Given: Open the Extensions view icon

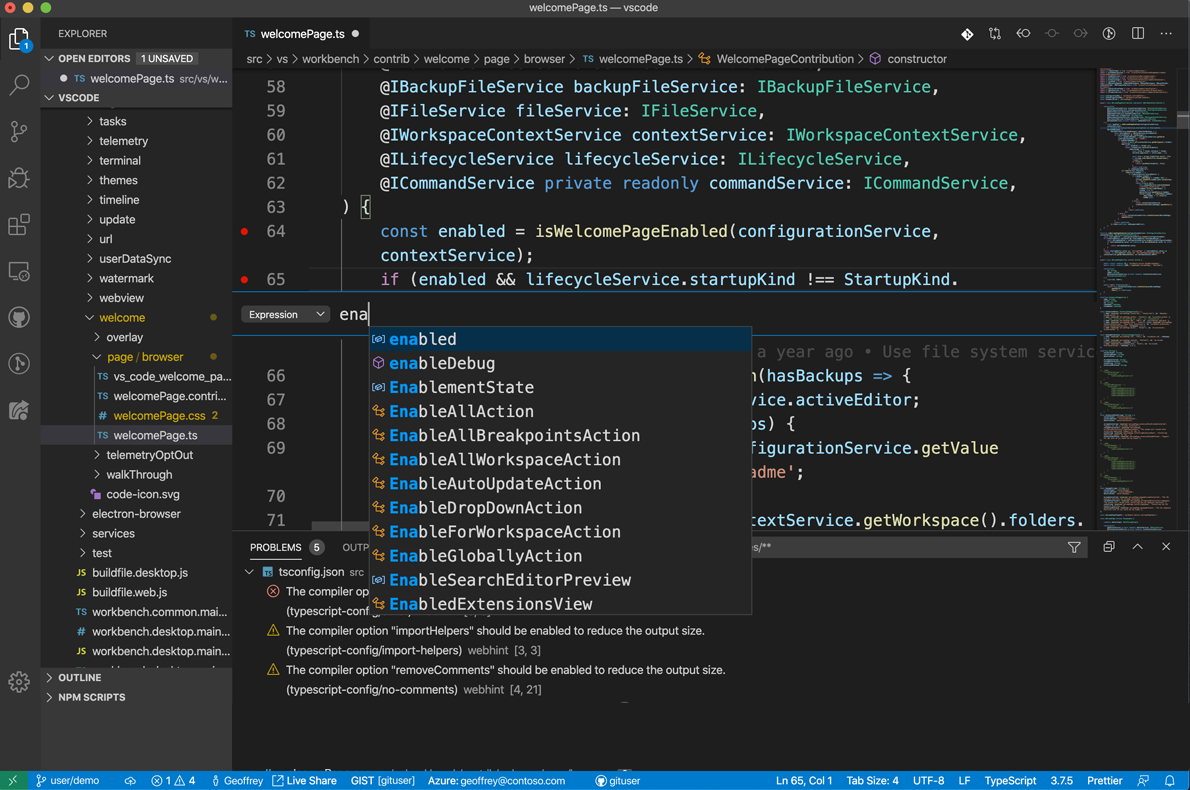Looking at the screenshot, I should click(x=18, y=226).
